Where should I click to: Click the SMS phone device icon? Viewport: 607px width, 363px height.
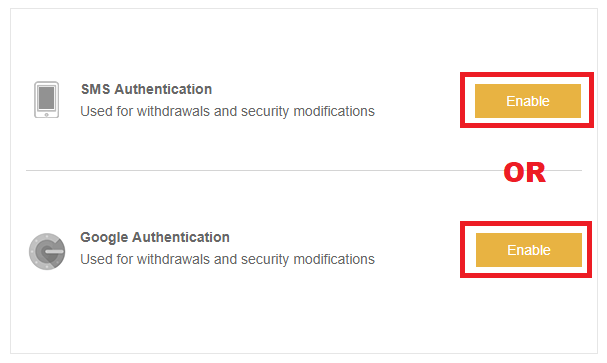pos(46,99)
